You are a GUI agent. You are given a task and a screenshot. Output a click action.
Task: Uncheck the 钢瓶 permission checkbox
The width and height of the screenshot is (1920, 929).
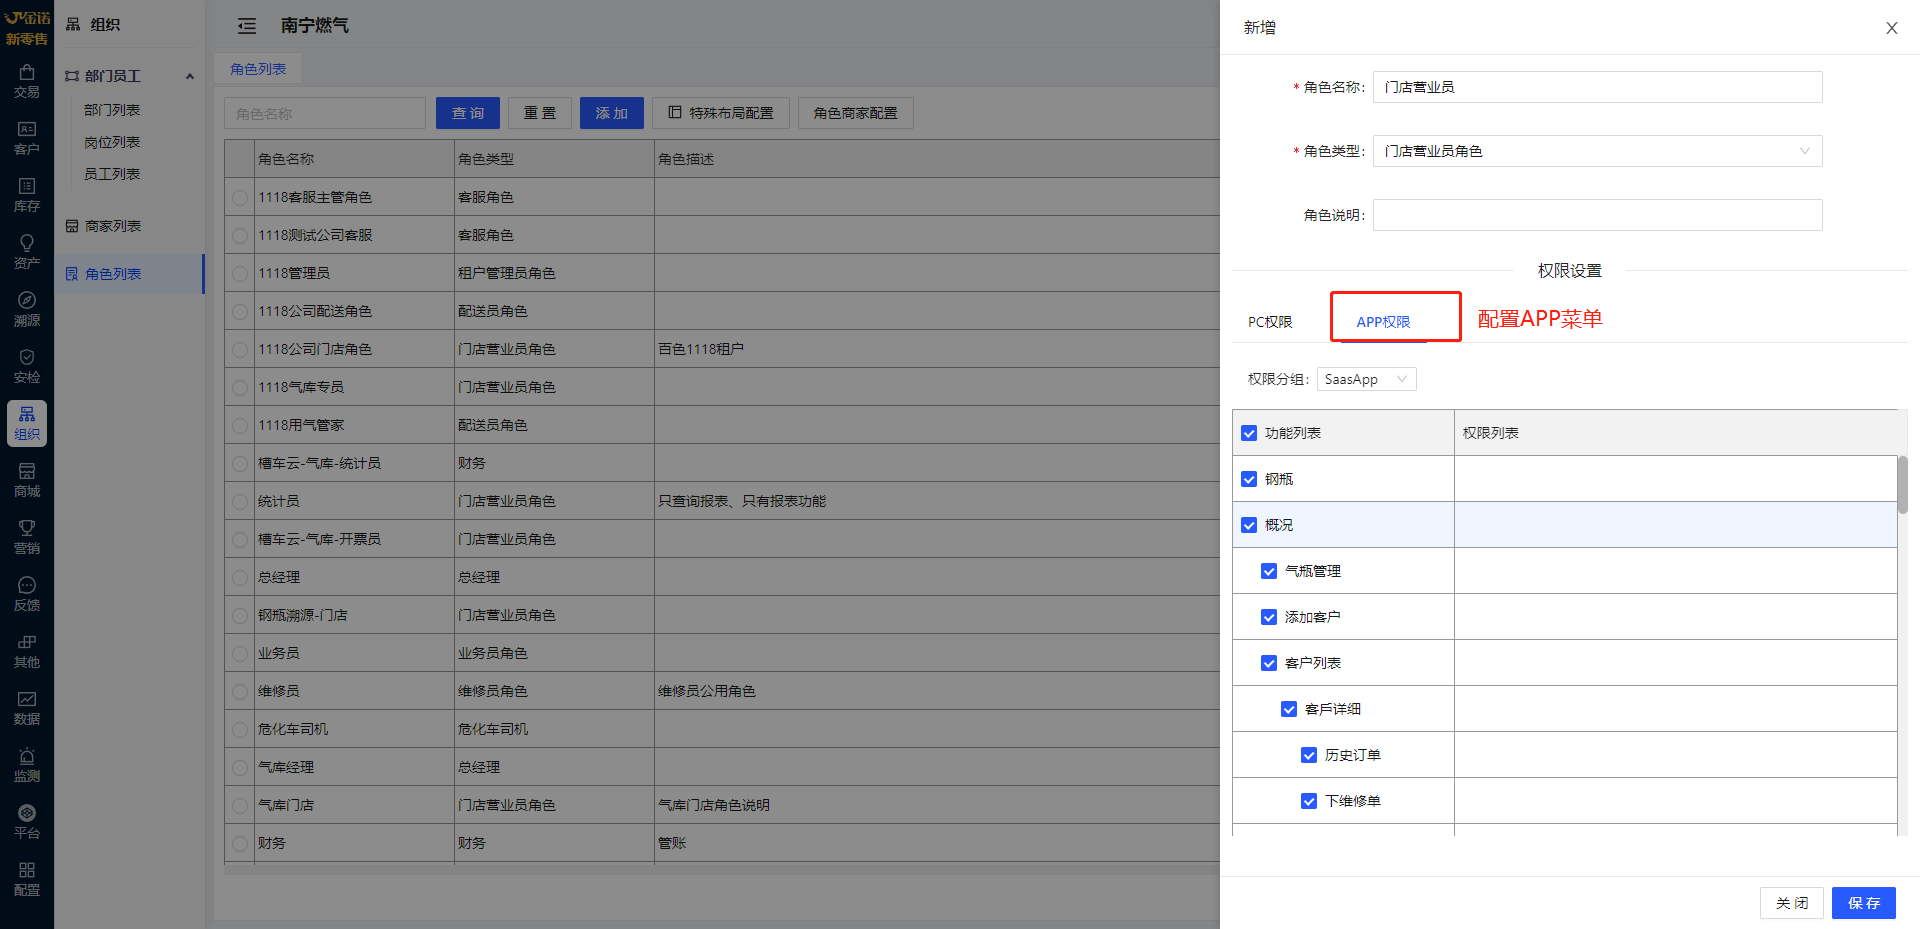[x=1249, y=479]
